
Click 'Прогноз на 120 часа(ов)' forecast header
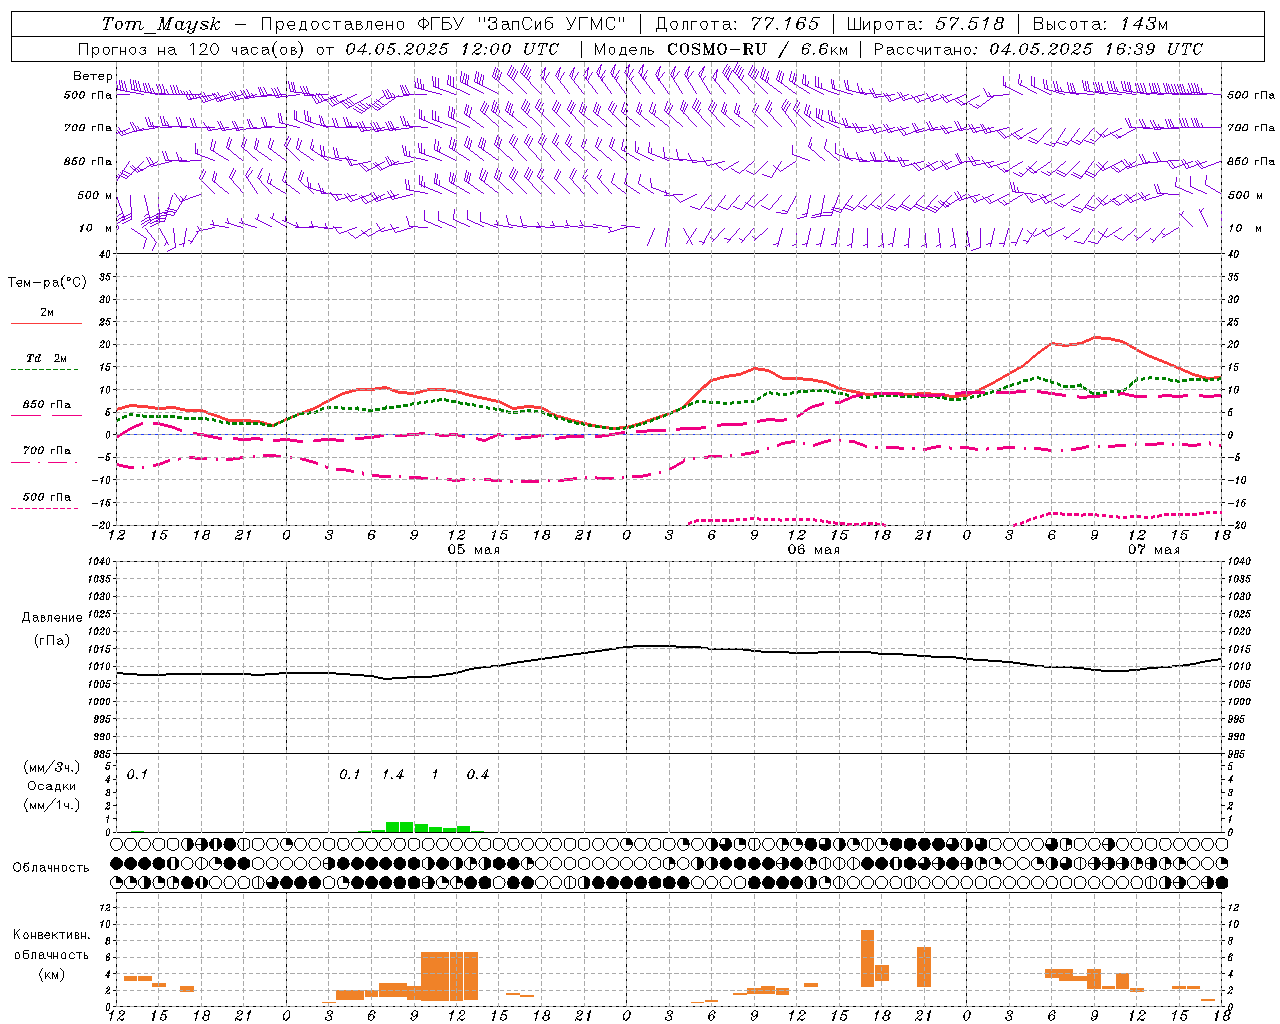pos(192,49)
